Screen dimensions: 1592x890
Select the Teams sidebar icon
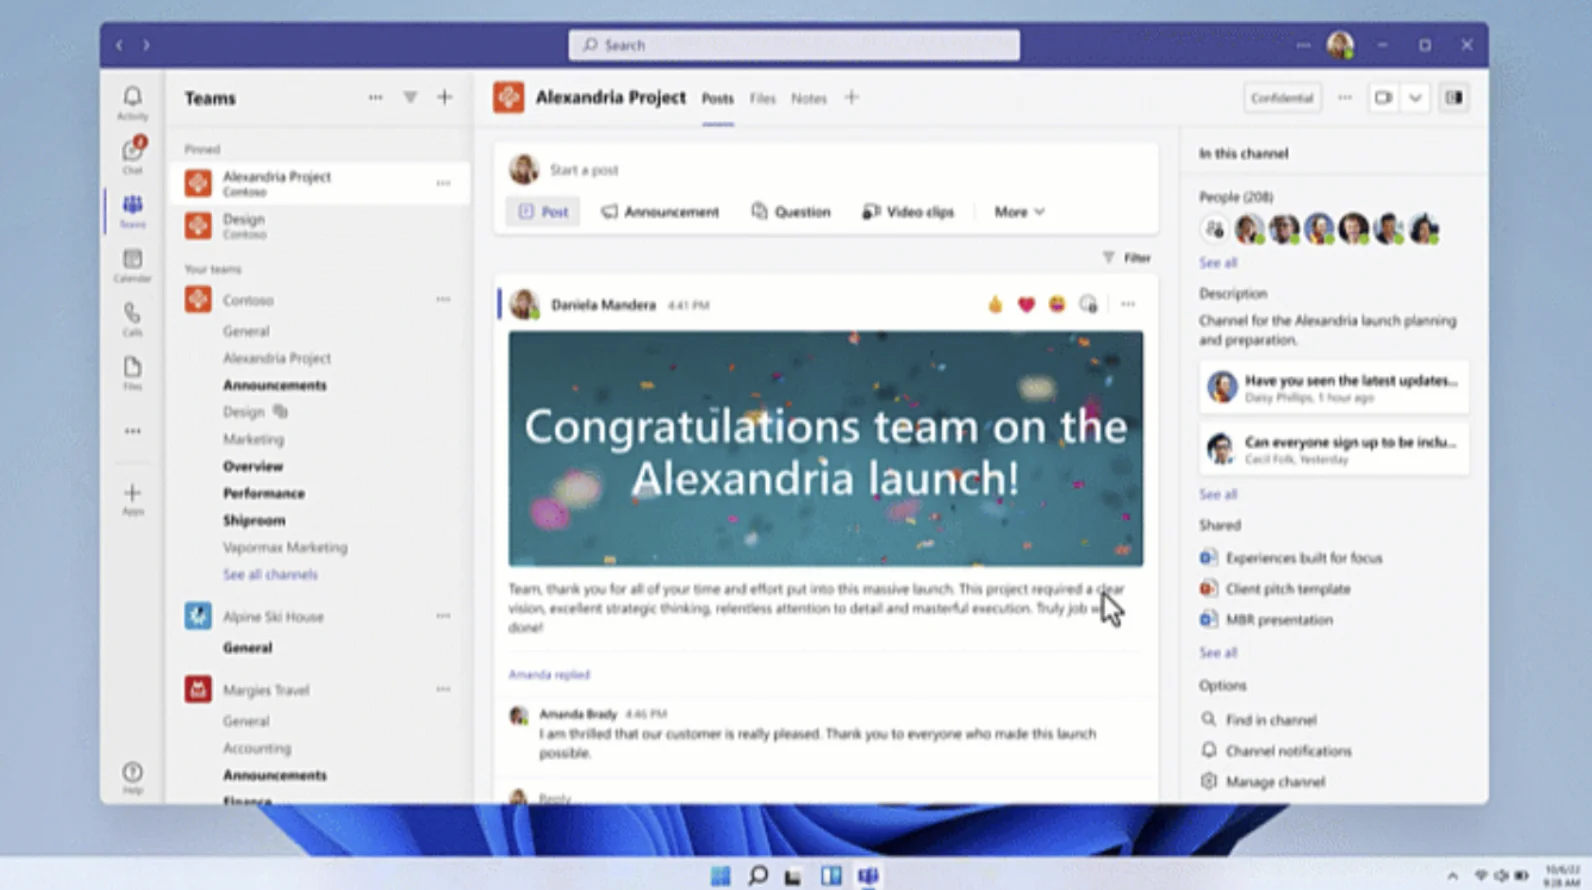pos(132,210)
